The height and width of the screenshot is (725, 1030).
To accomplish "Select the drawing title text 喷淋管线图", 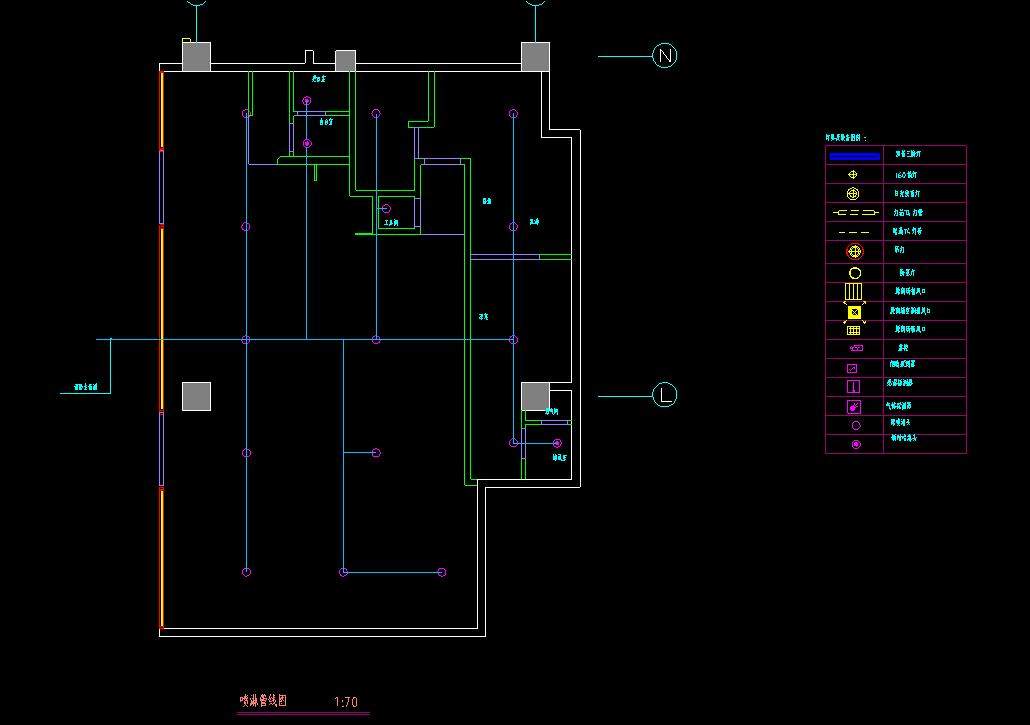I will (x=263, y=702).
